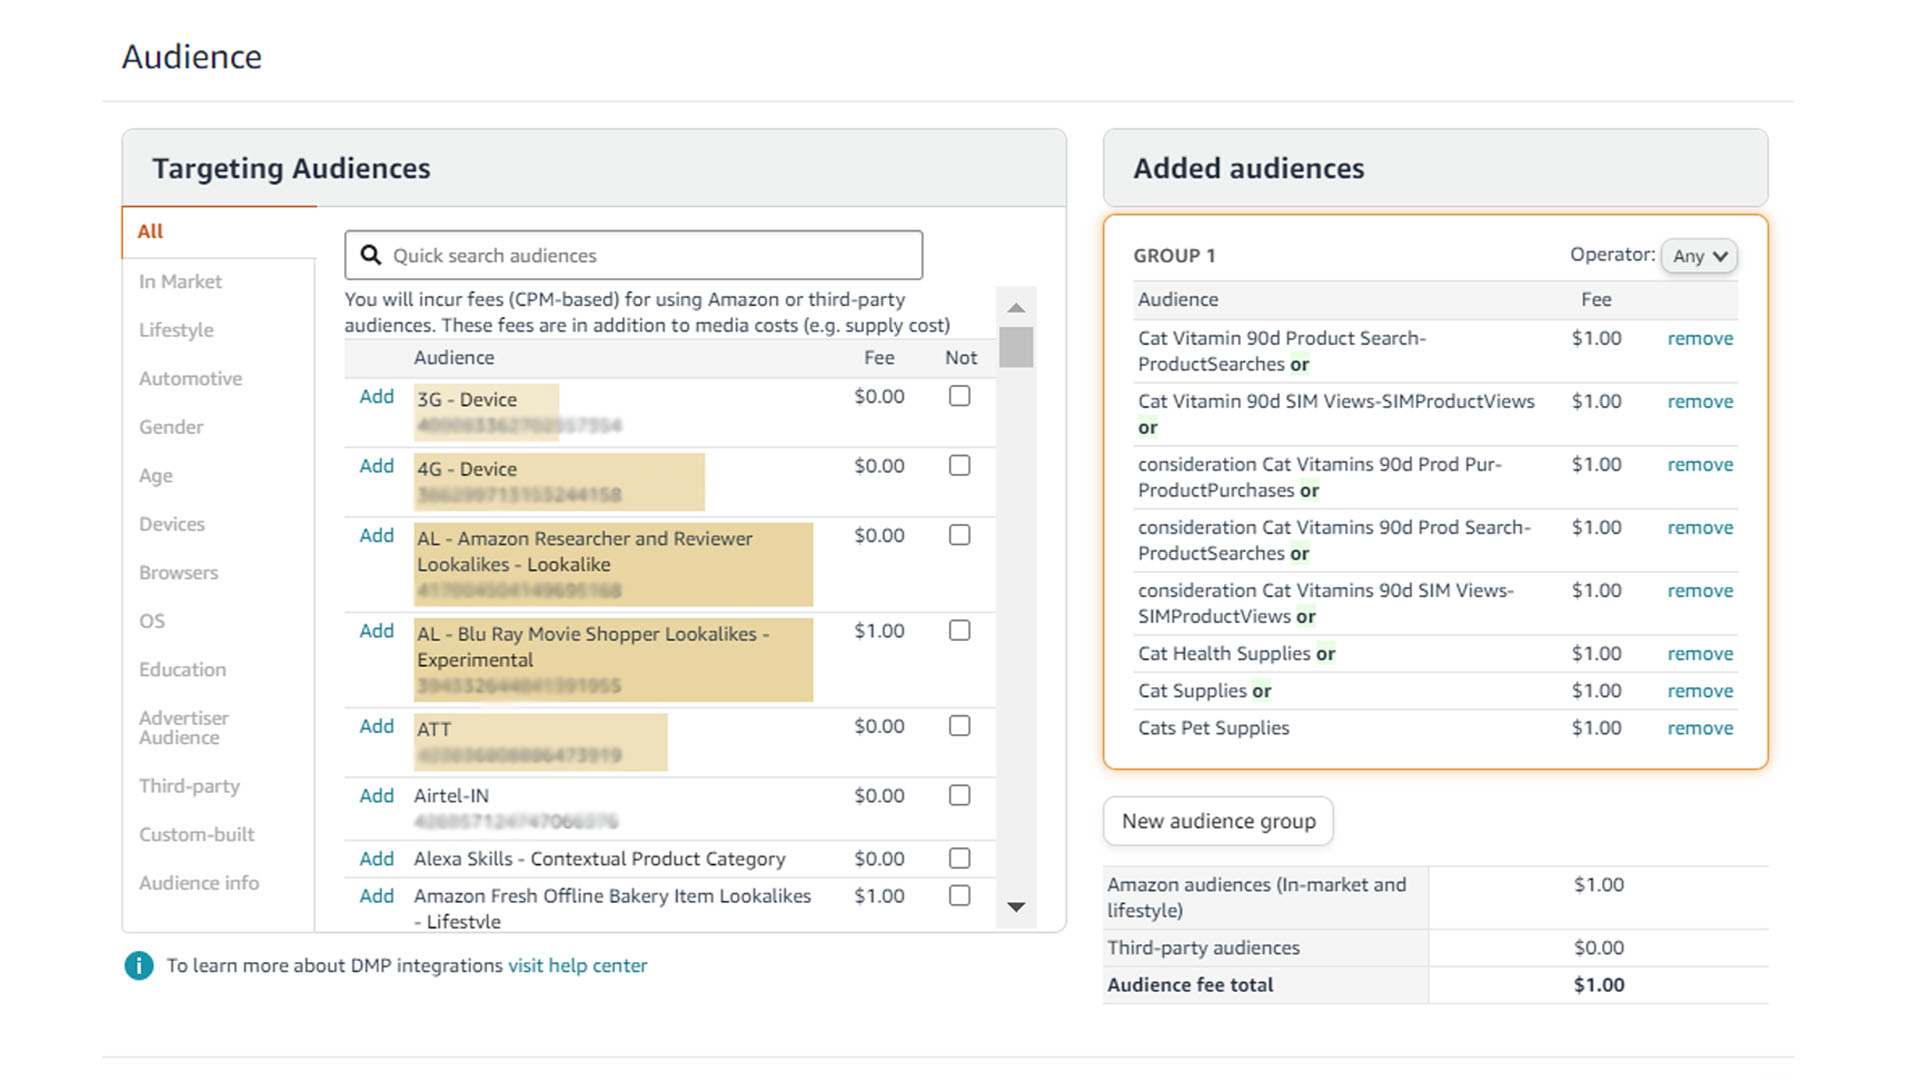
Task: Select the Devices category
Action: pos(171,523)
